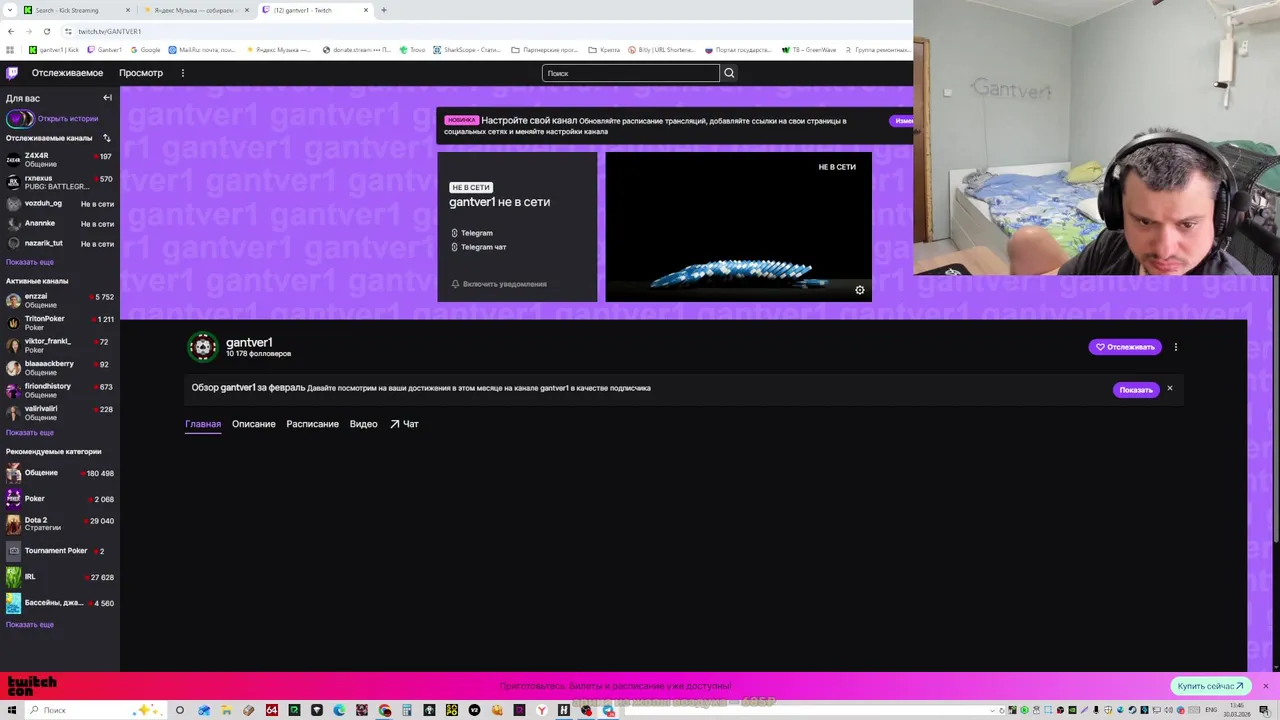Switch to the Яндекс Музыка browser tab
This screenshot has width=1280, height=720.
tap(195, 10)
